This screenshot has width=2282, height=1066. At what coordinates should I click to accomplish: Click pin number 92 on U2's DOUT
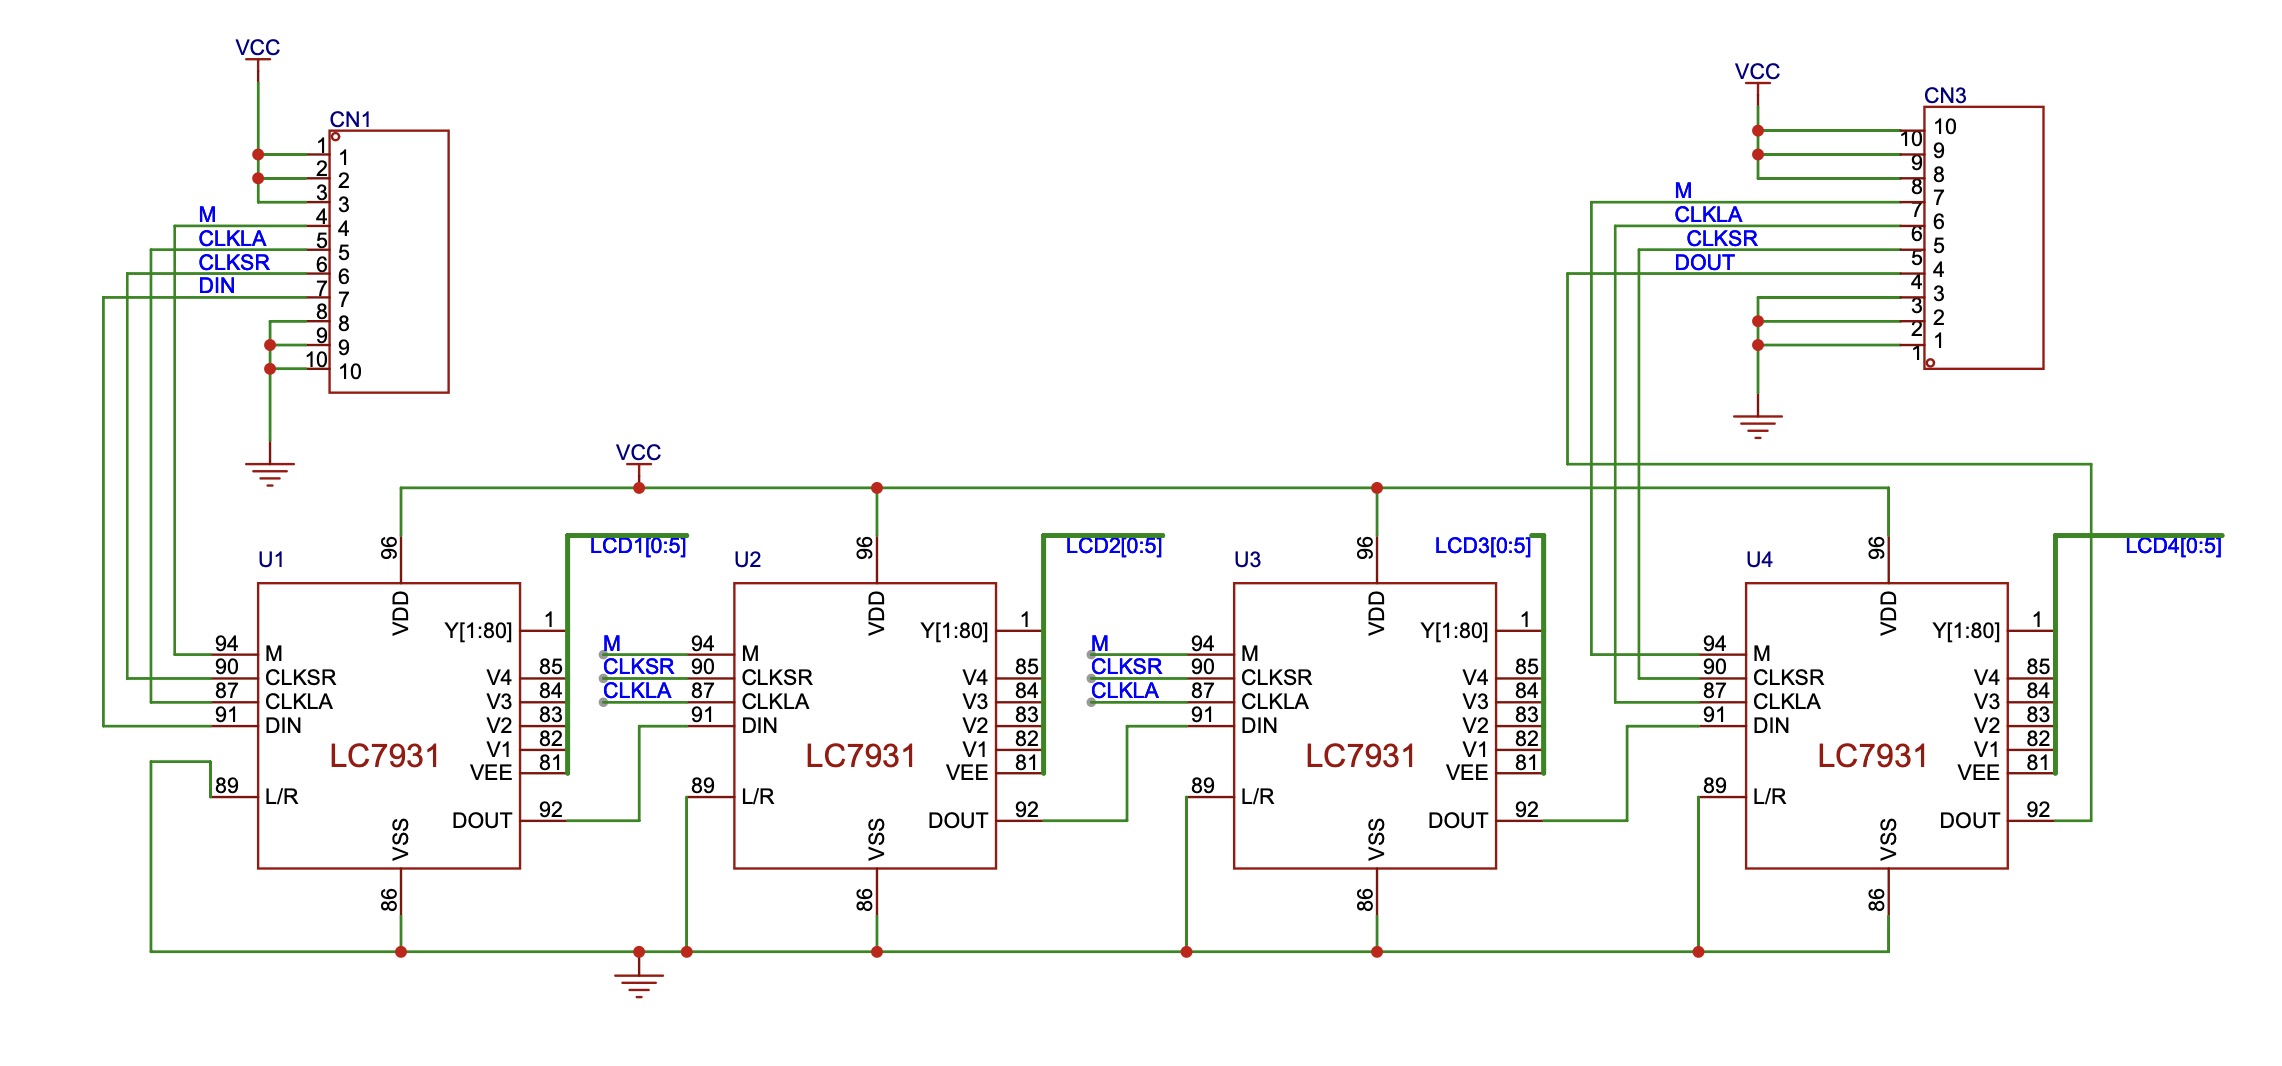click(x=1027, y=810)
